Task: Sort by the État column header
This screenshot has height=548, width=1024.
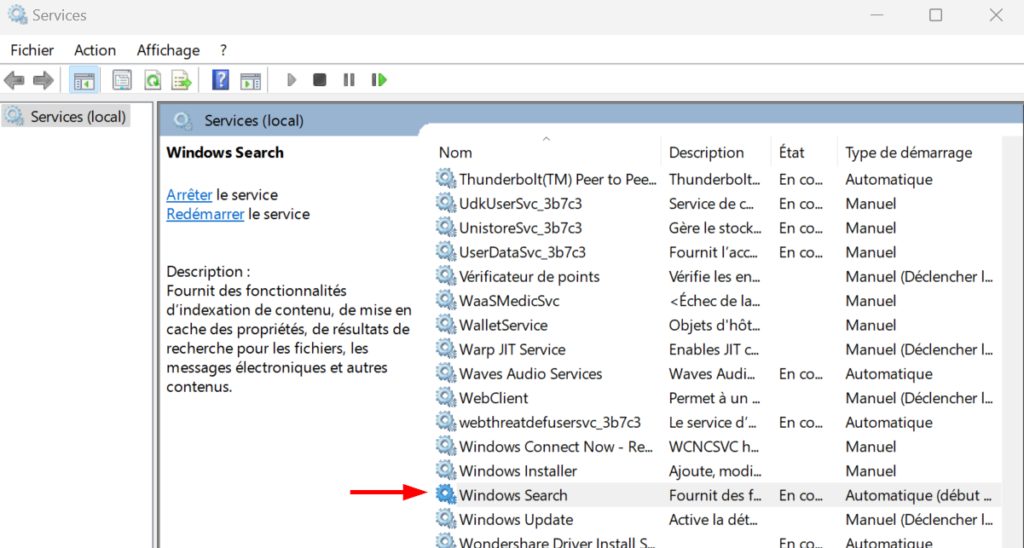Action: pyautogui.click(x=792, y=152)
